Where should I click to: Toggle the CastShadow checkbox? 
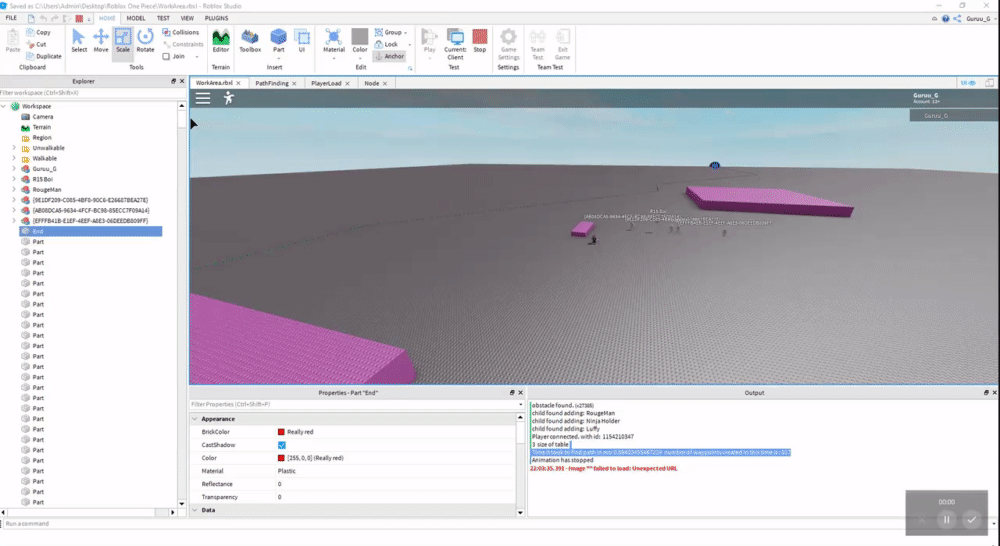click(281, 445)
